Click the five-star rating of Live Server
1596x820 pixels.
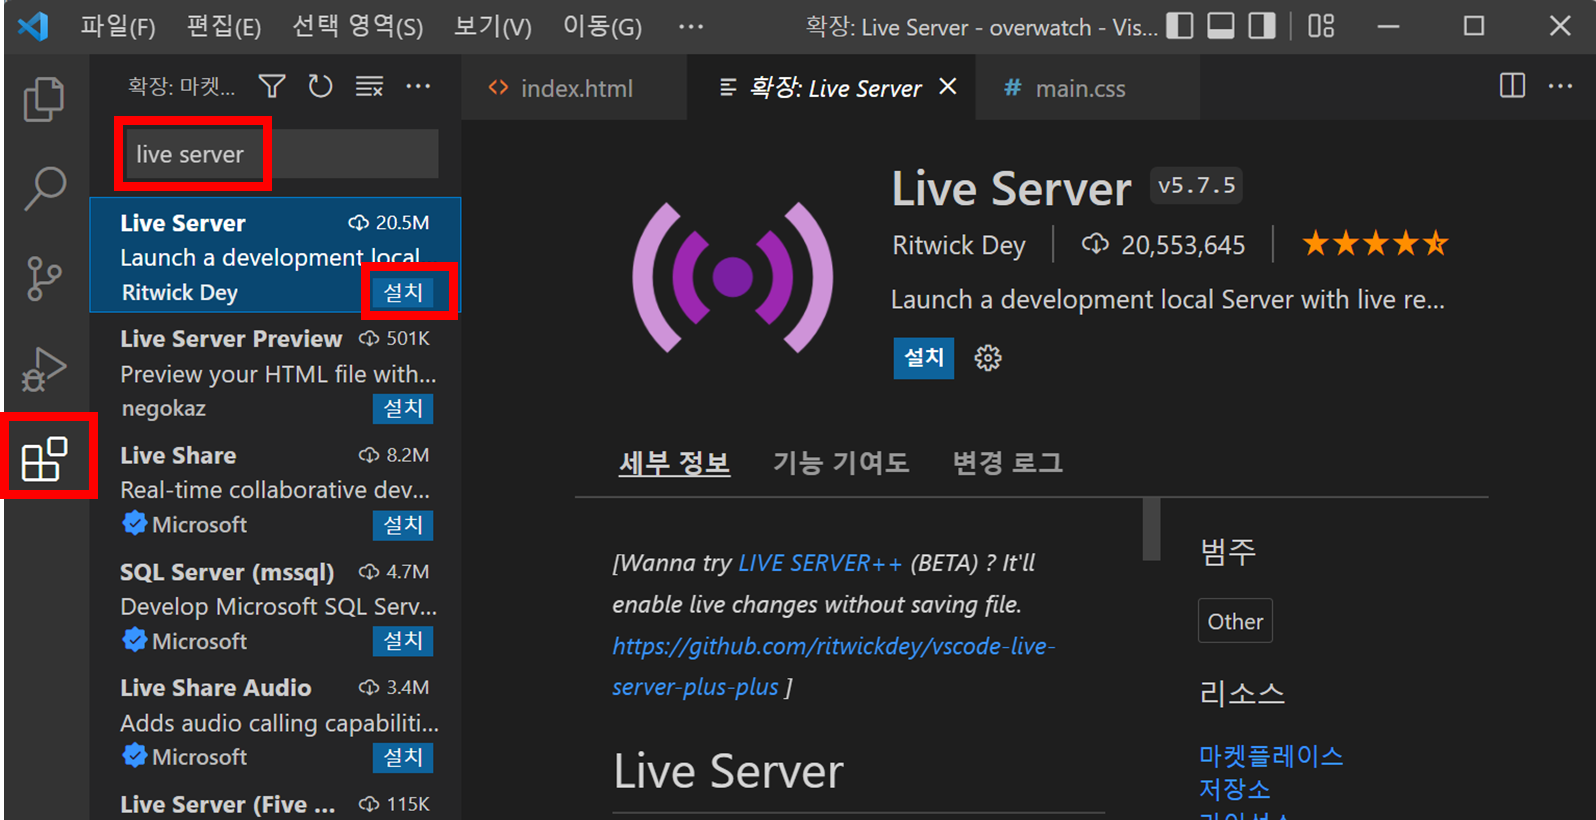pos(1375,243)
